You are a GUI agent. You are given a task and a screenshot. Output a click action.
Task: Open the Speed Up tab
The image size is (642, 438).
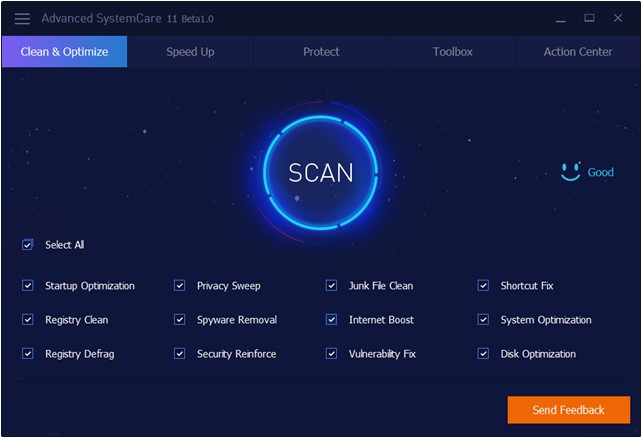click(190, 52)
